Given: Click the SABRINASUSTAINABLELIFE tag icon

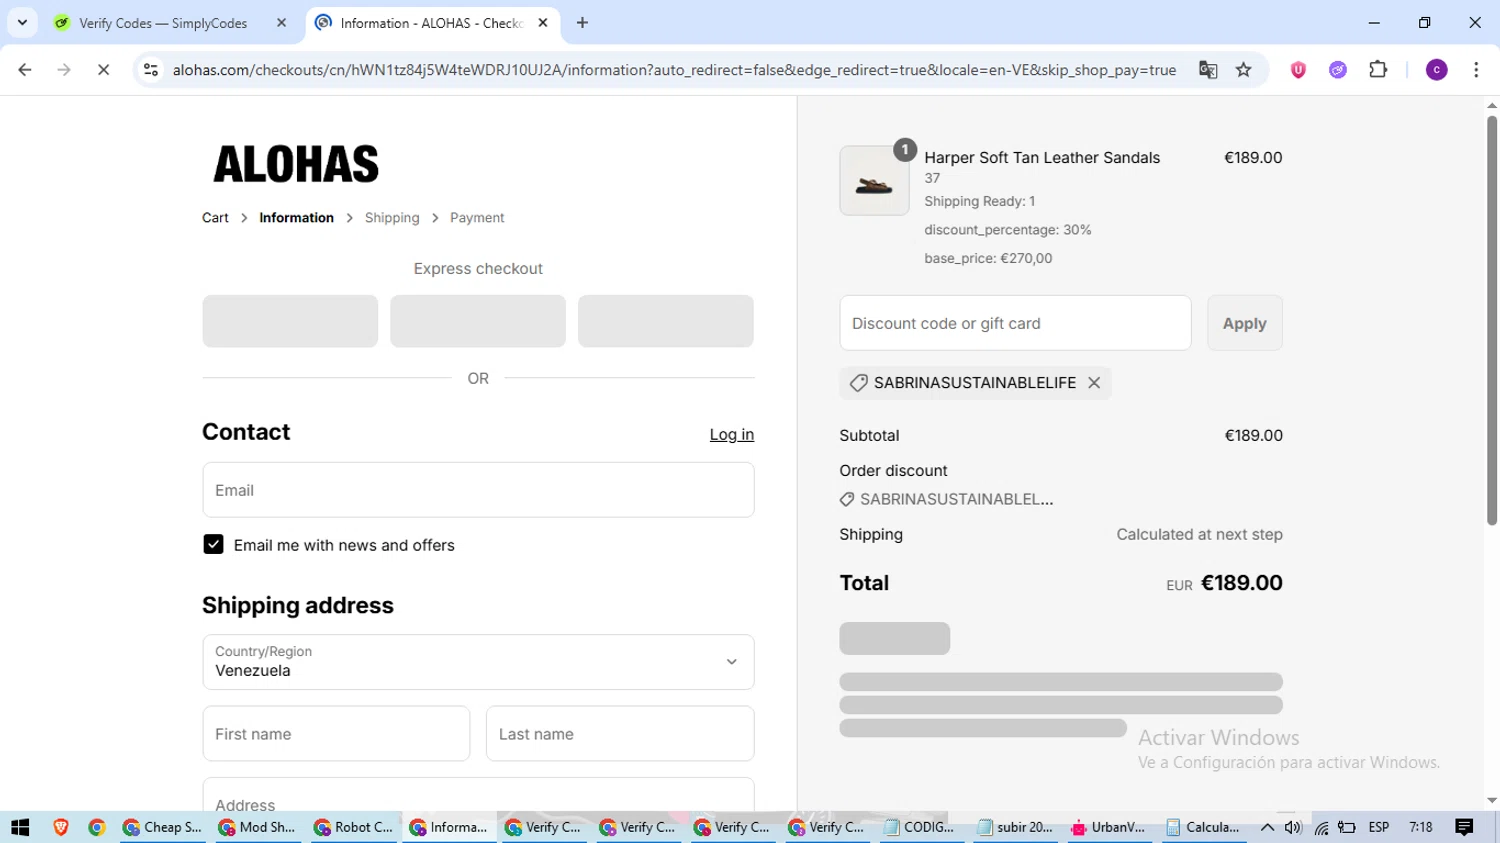Looking at the screenshot, I should [858, 383].
